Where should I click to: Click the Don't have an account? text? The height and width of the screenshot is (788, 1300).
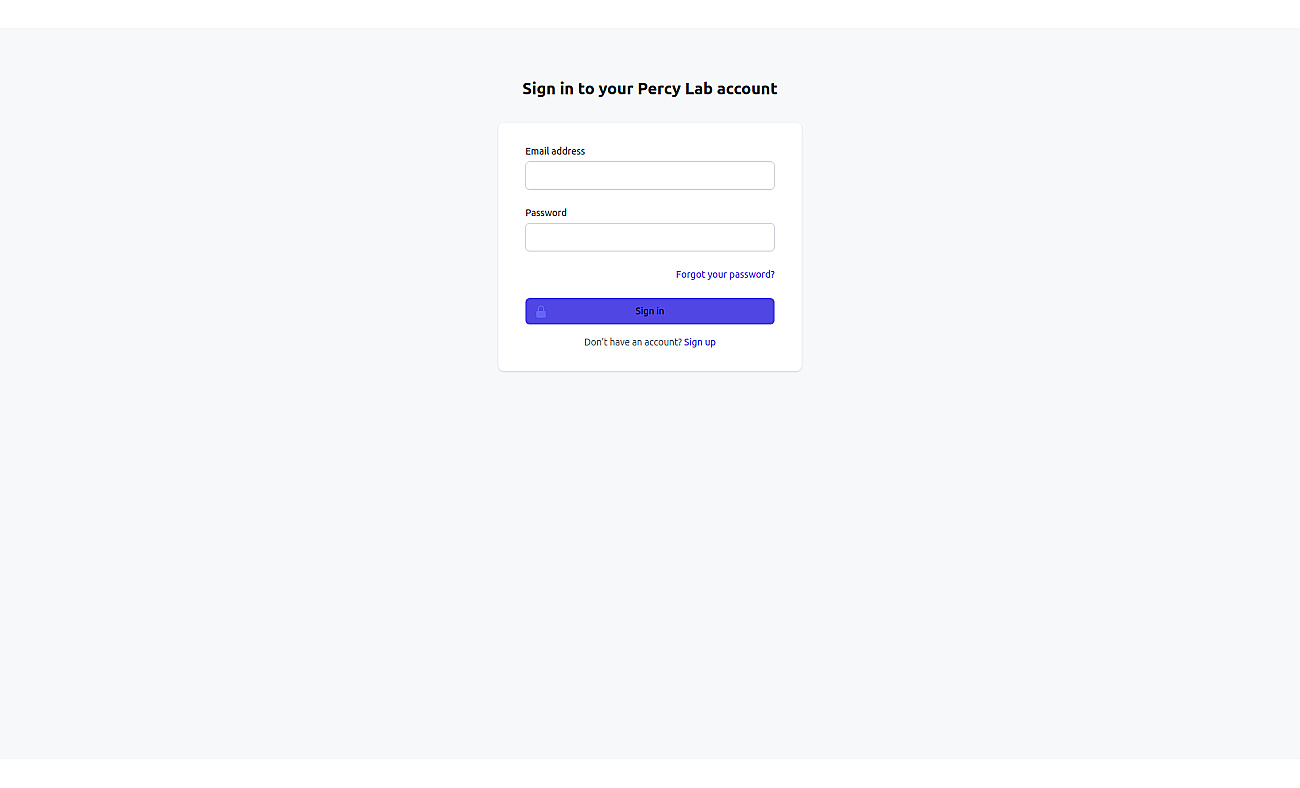(x=633, y=342)
